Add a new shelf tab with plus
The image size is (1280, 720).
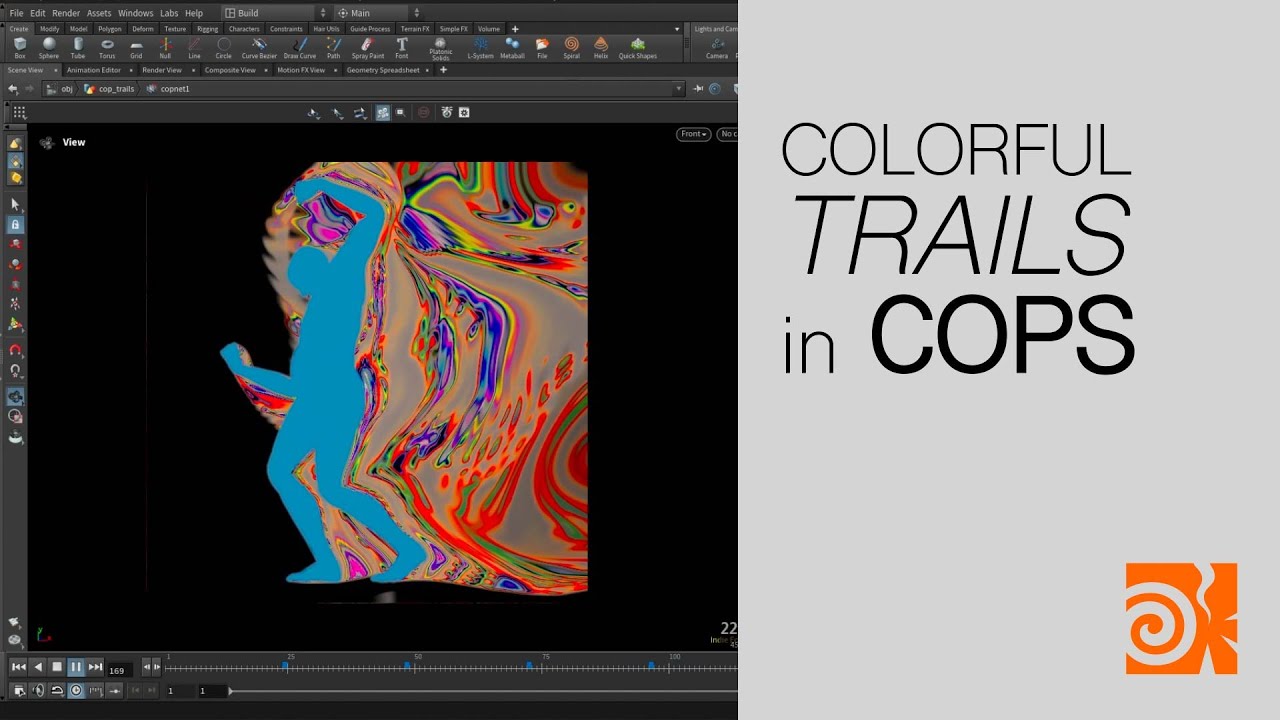point(515,29)
